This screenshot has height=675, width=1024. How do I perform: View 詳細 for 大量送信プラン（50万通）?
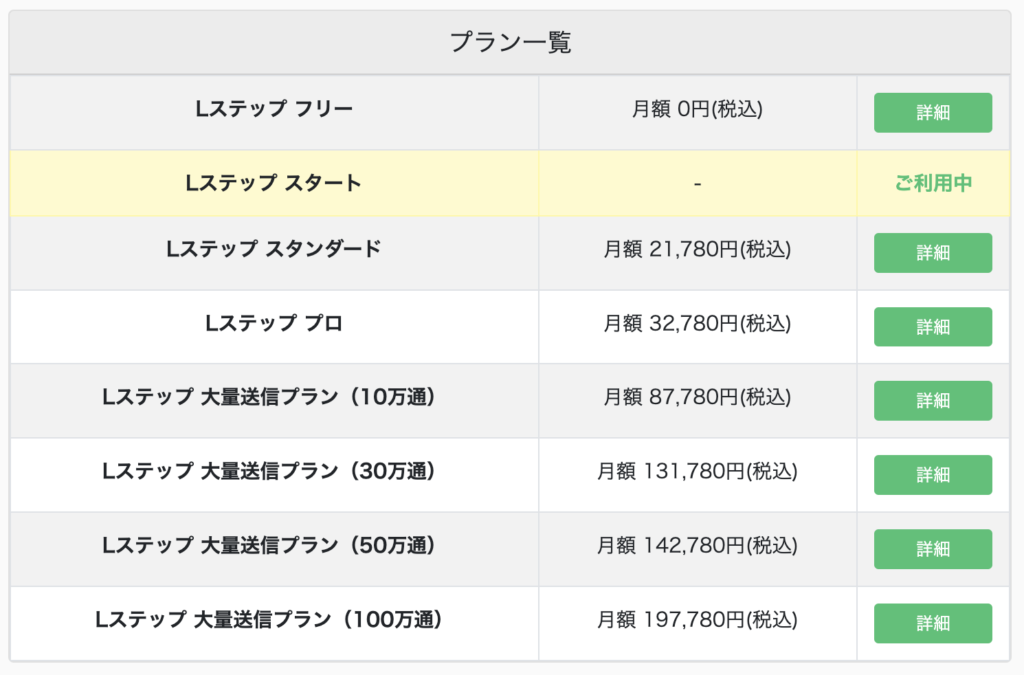click(x=933, y=549)
